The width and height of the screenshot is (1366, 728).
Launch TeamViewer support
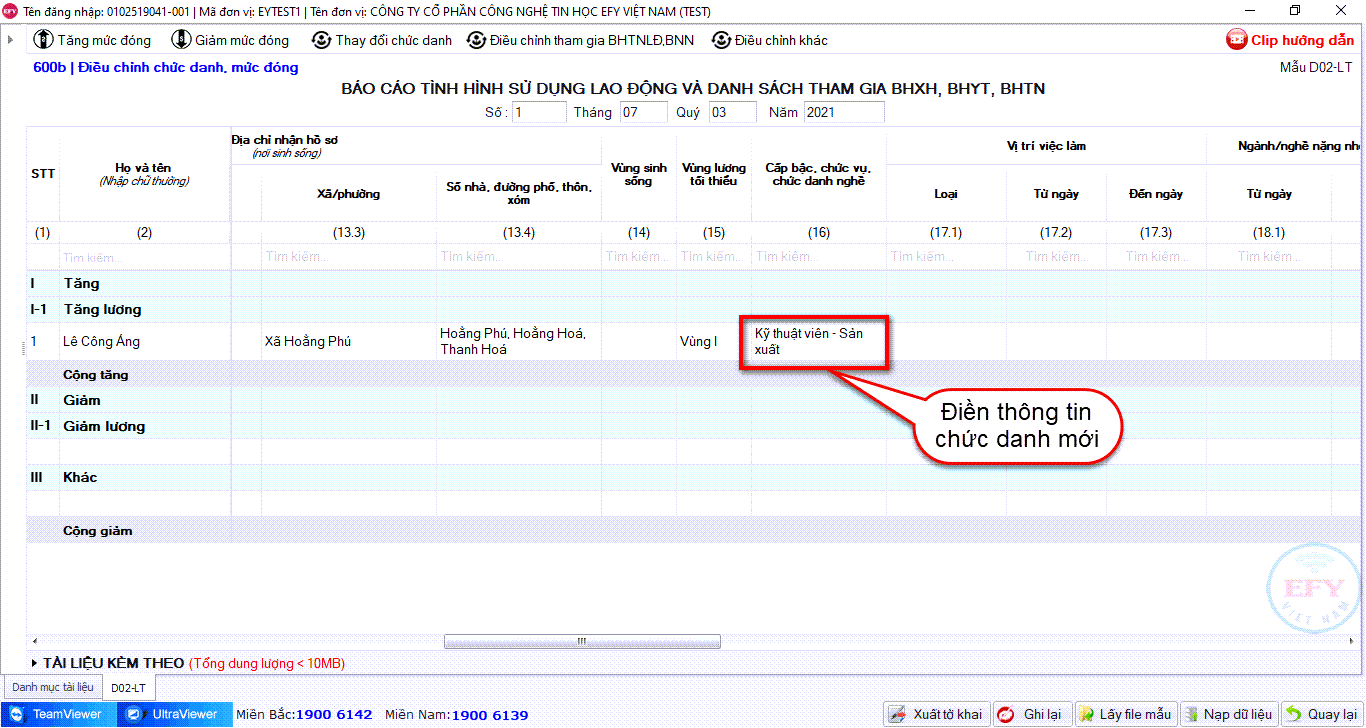(57, 714)
